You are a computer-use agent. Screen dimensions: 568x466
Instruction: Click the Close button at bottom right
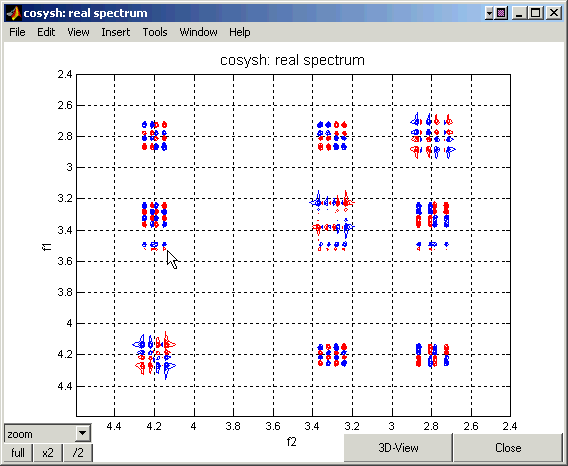coord(508,448)
